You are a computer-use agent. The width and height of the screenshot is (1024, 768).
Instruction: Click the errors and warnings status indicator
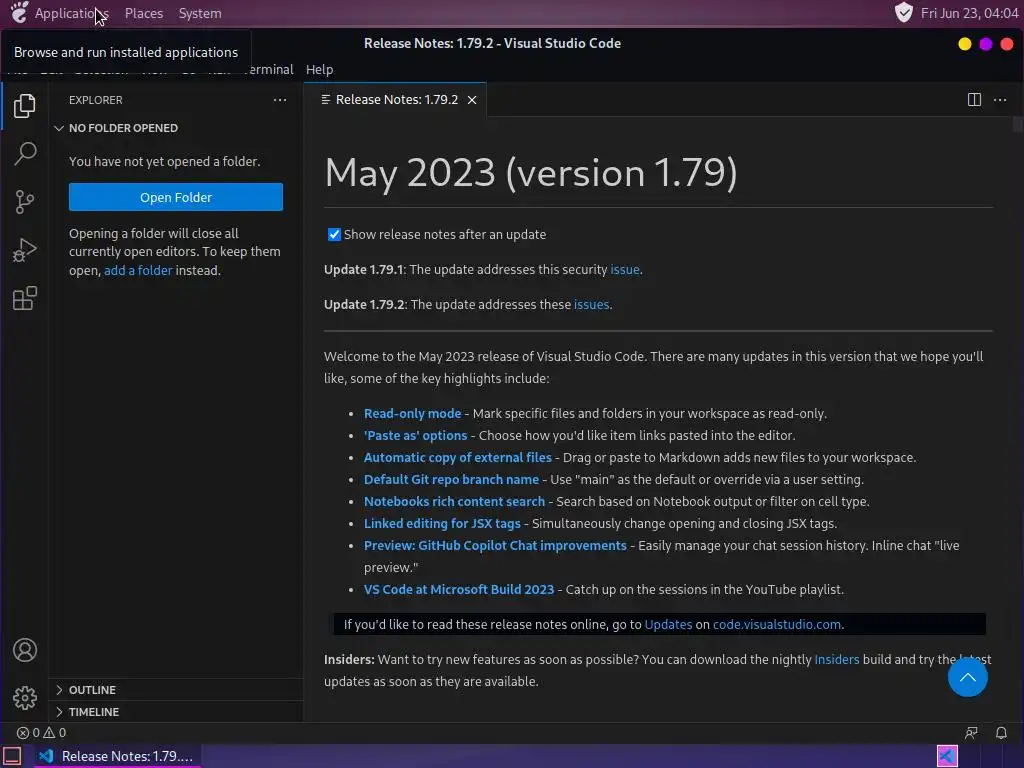(41, 733)
